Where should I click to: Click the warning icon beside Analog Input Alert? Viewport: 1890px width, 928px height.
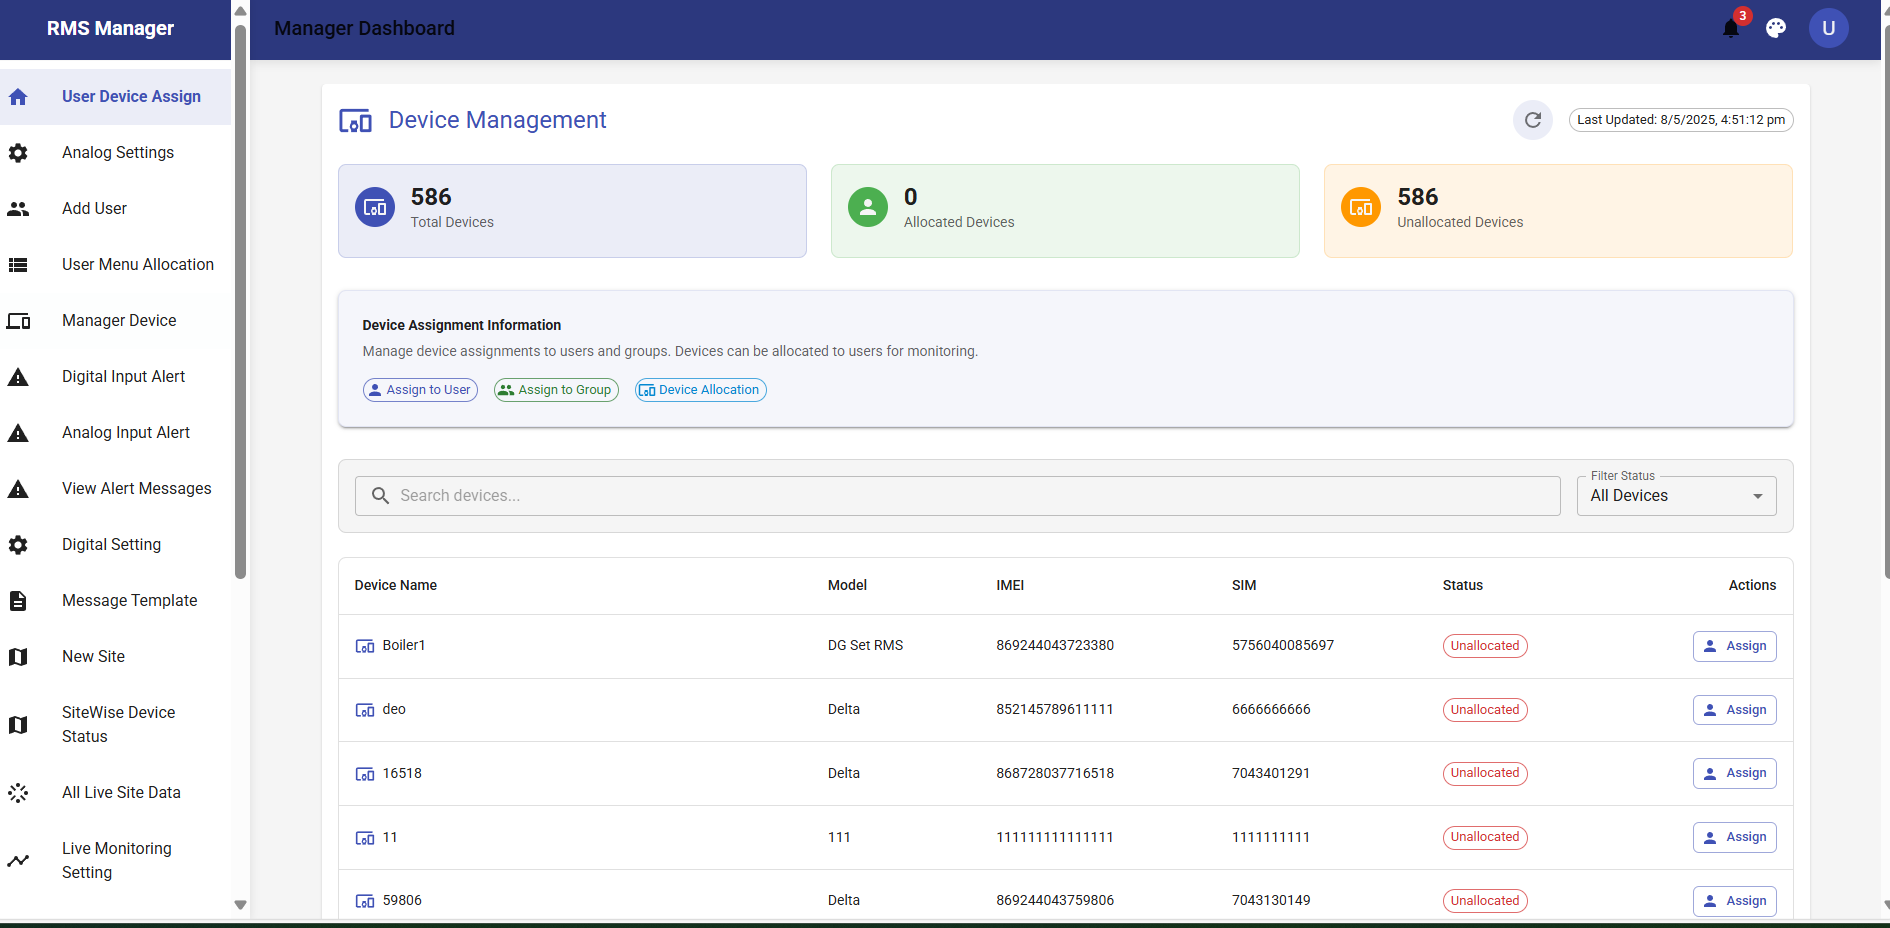[18, 433]
